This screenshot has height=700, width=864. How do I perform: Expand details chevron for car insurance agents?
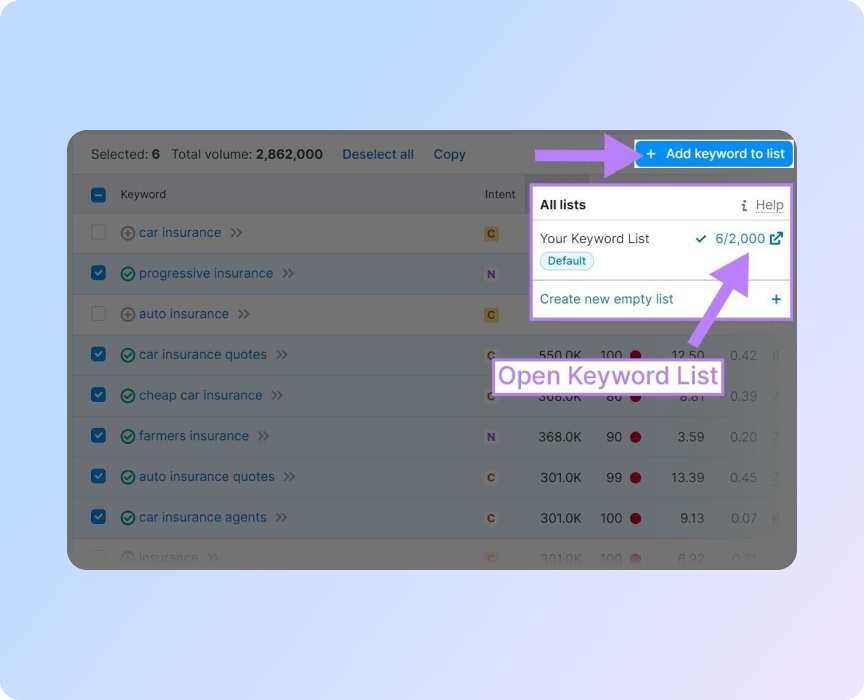point(282,518)
